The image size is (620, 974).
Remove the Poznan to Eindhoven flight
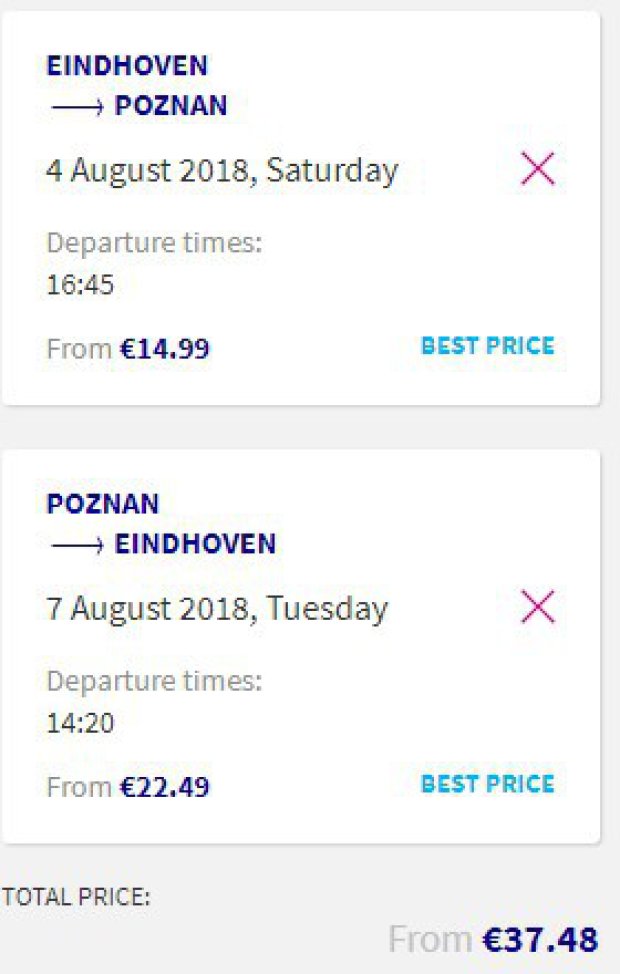[x=538, y=607]
